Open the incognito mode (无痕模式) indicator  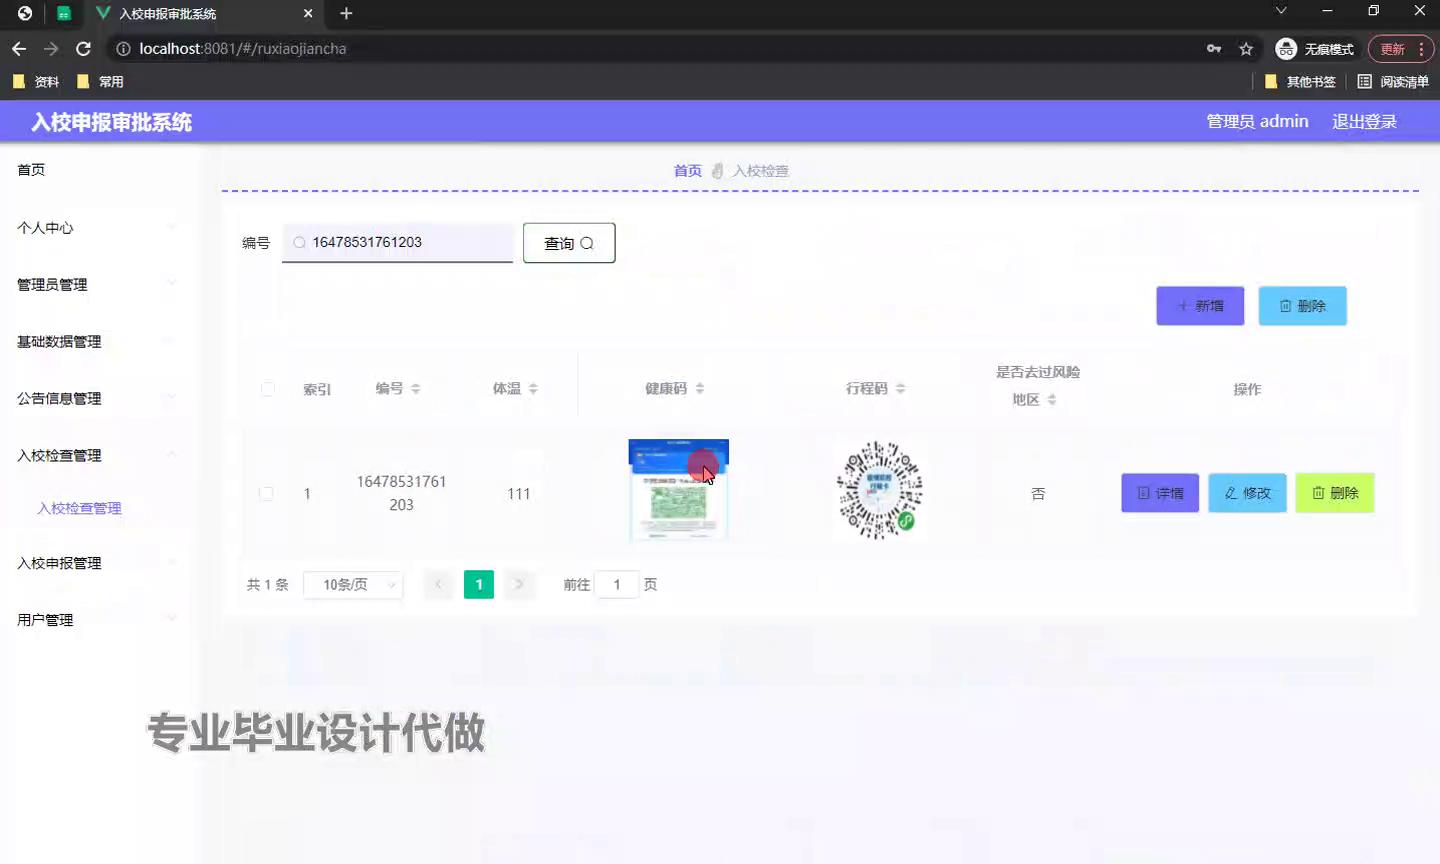click(1316, 48)
